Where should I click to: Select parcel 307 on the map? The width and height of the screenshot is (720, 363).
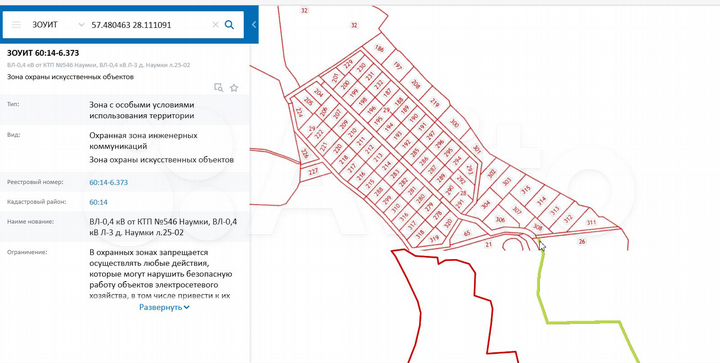click(517, 211)
